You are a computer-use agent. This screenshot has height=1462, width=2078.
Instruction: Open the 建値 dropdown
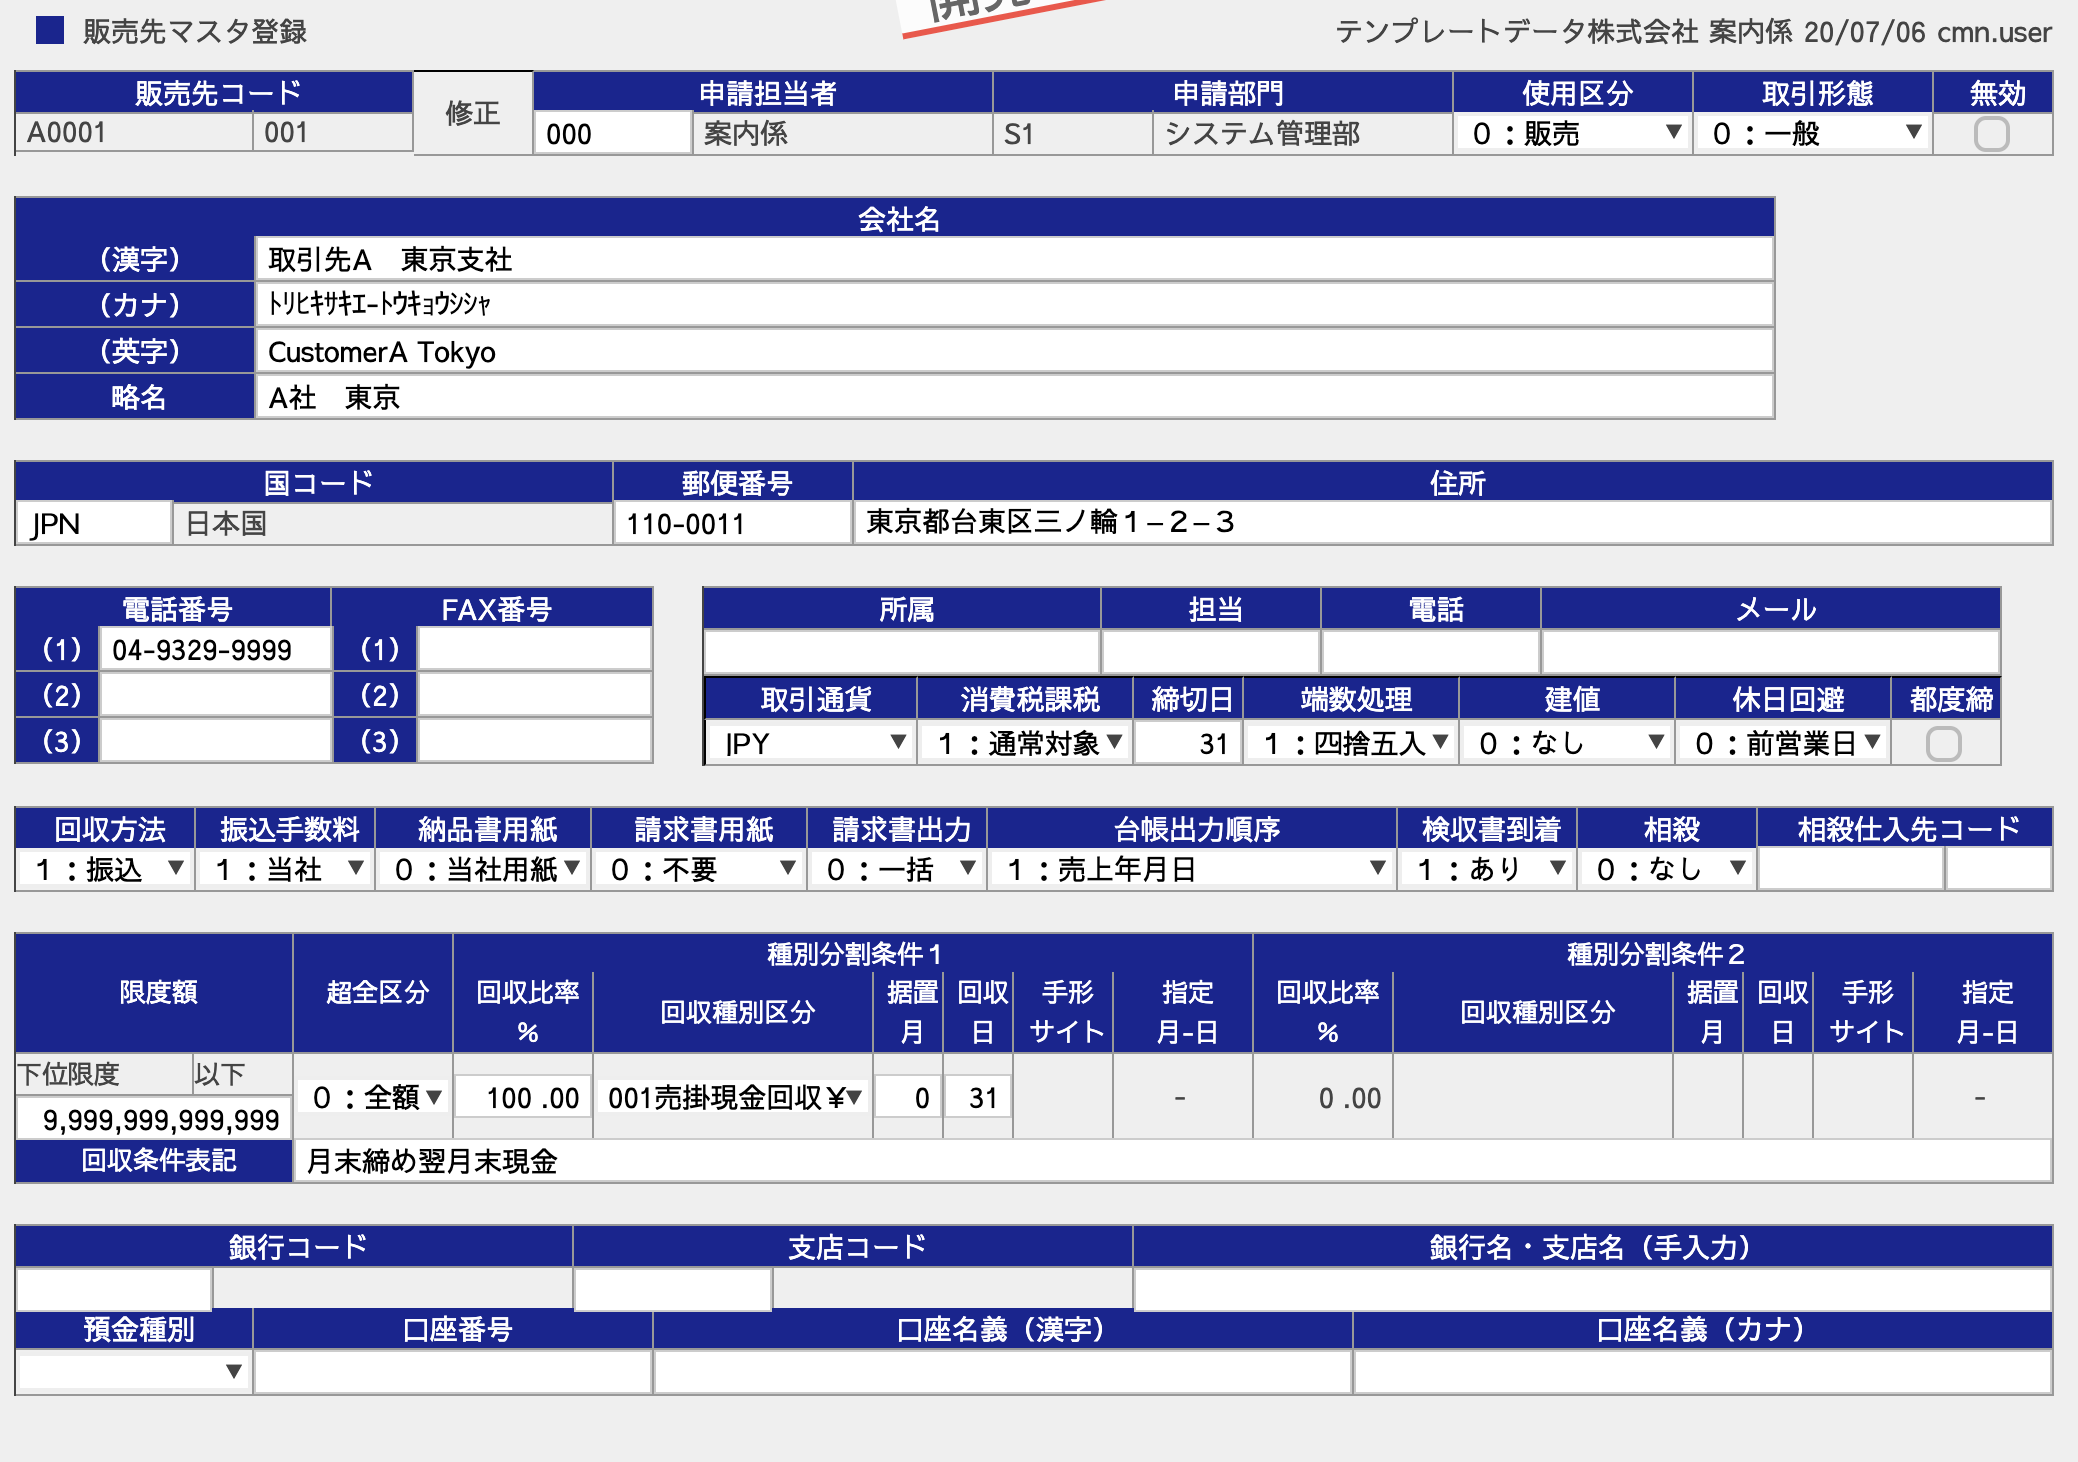[1568, 743]
